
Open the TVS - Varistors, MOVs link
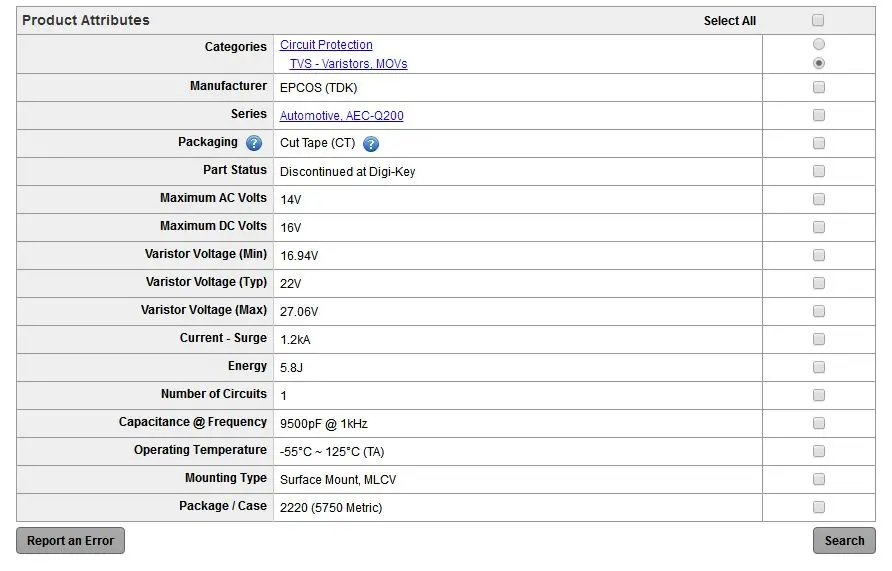[x=348, y=64]
